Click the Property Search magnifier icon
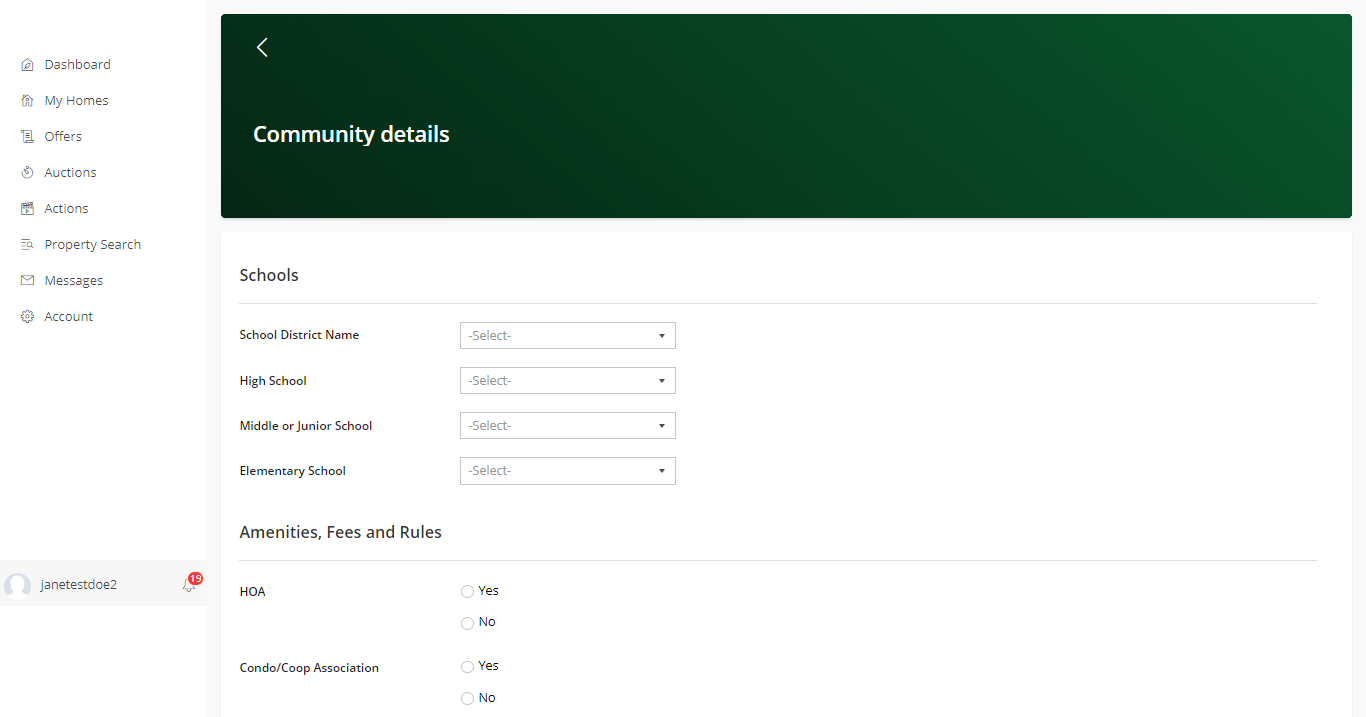This screenshot has height=717, width=1366. (x=27, y=245)
